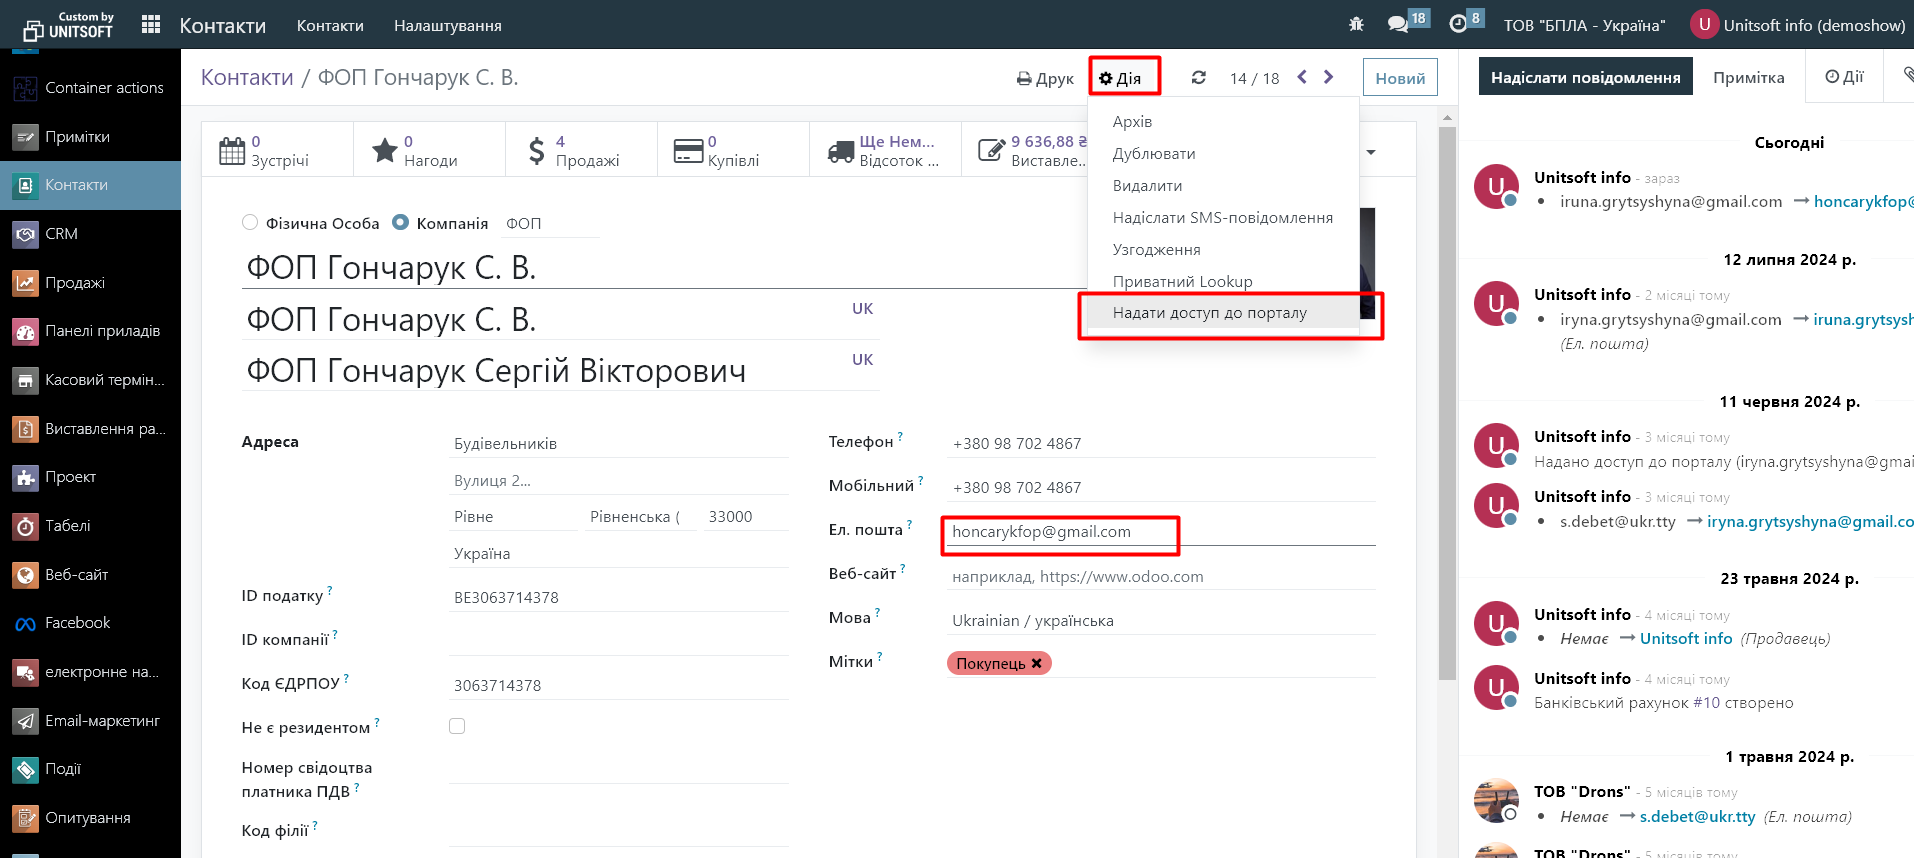Remove the Покупець tag with the x
Viewport: 1914px width, 858px height.
click(1037, 663)
